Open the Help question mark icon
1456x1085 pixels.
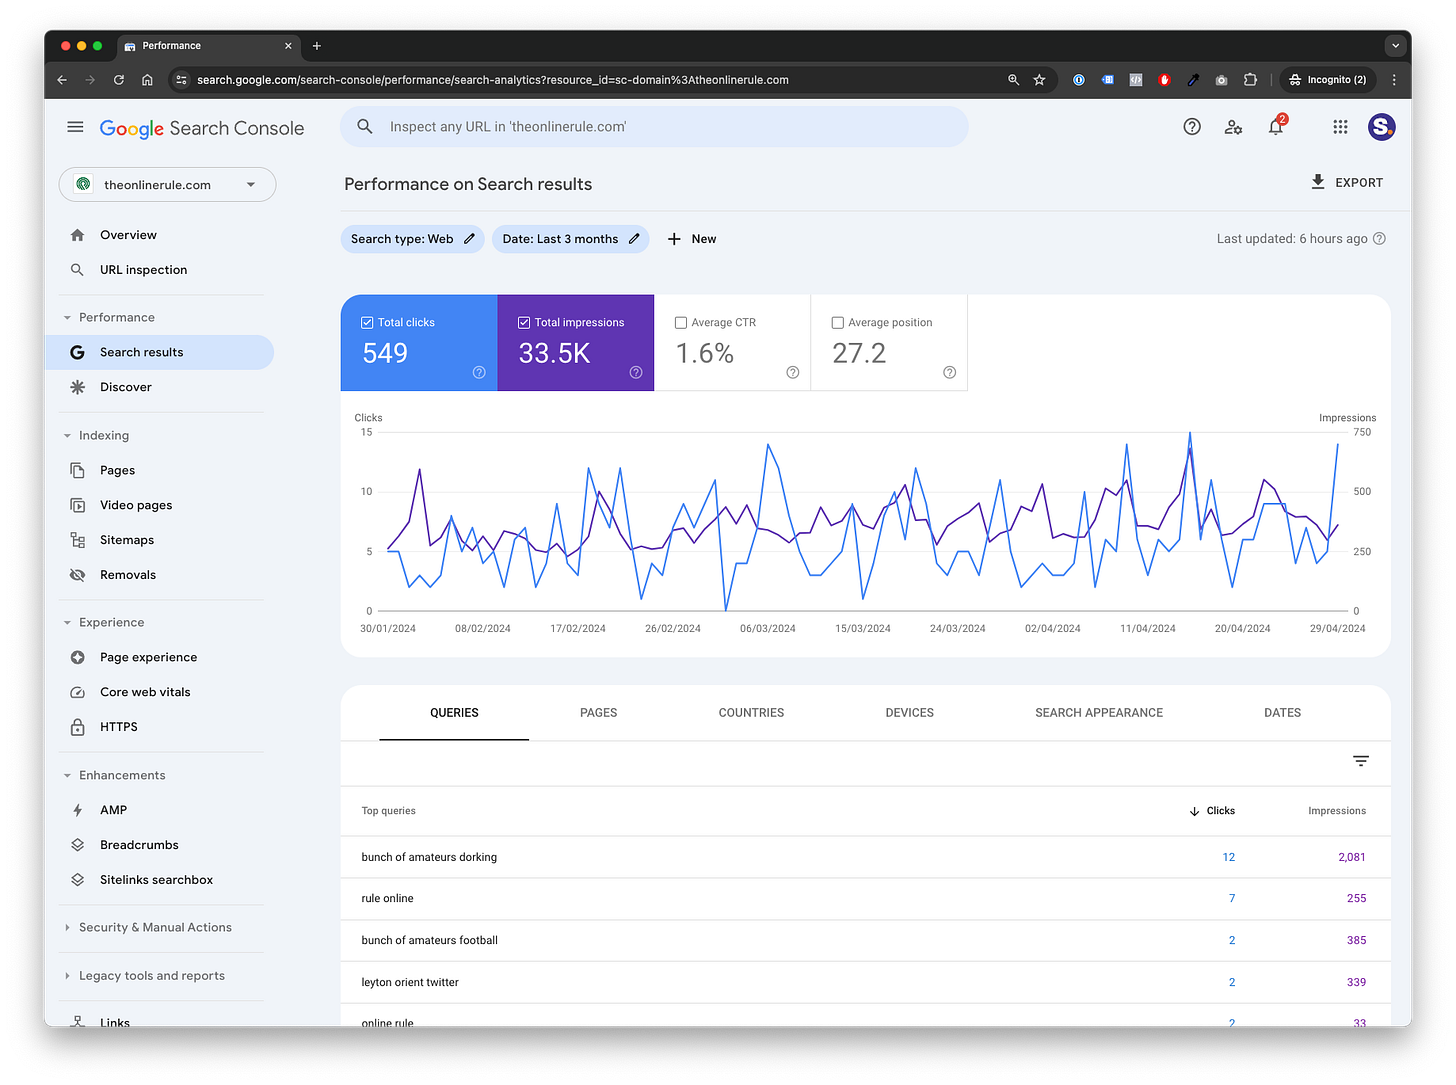click(1192, 127)
